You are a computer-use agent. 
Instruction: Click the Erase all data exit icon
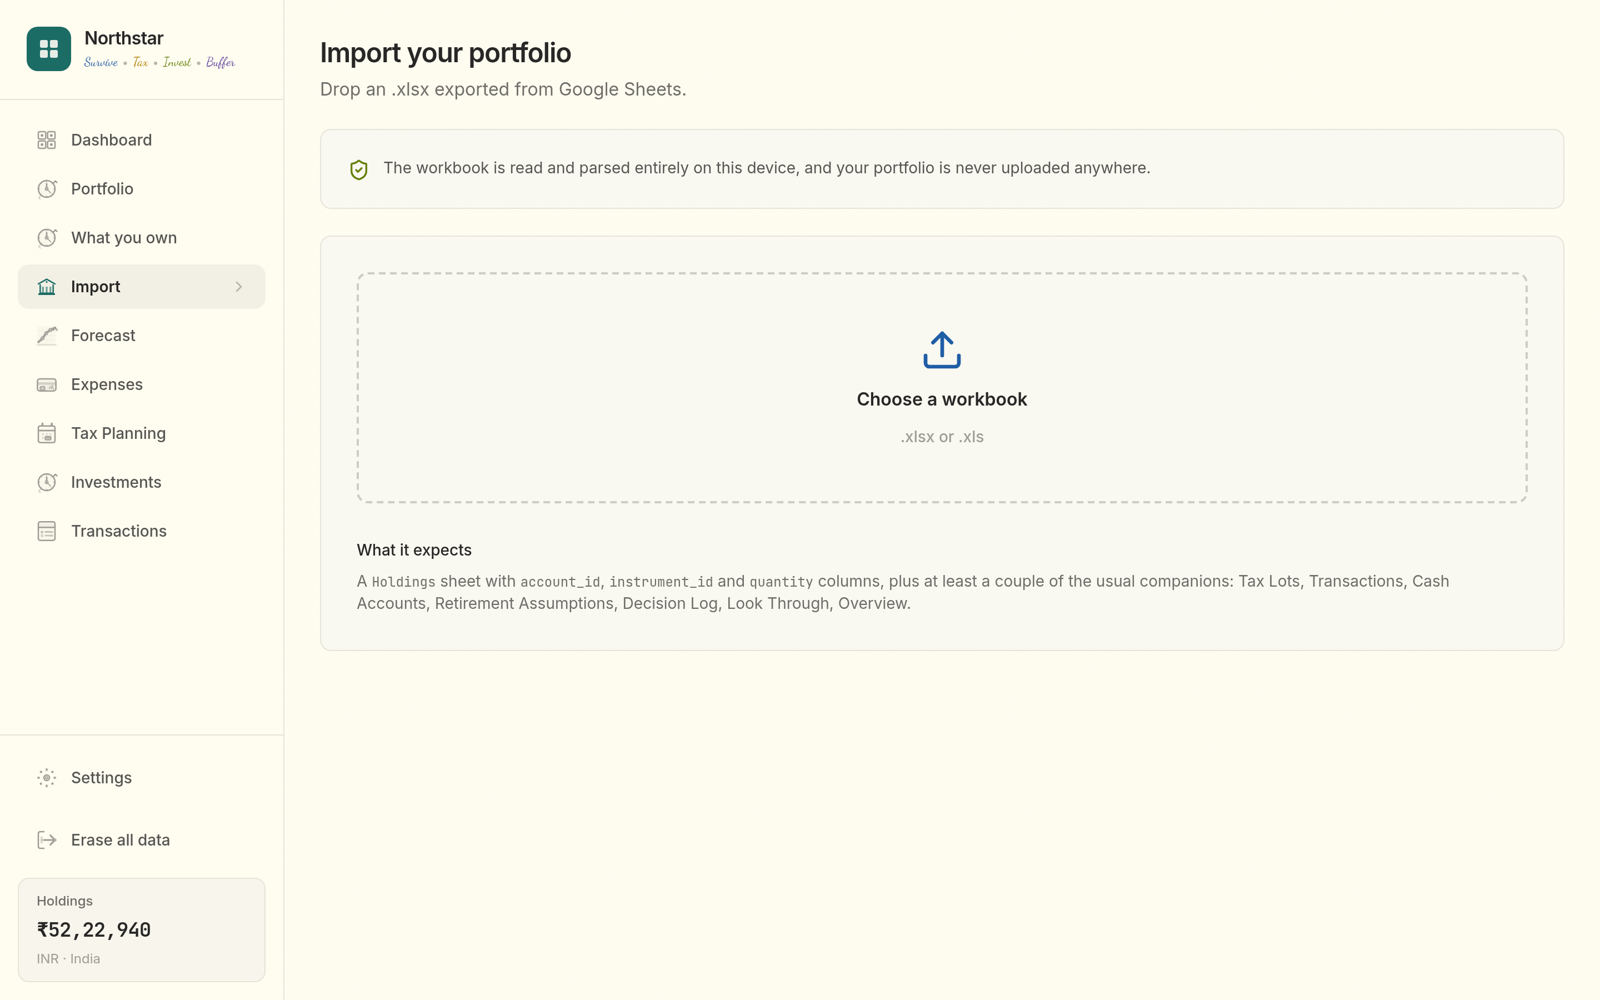47,840
